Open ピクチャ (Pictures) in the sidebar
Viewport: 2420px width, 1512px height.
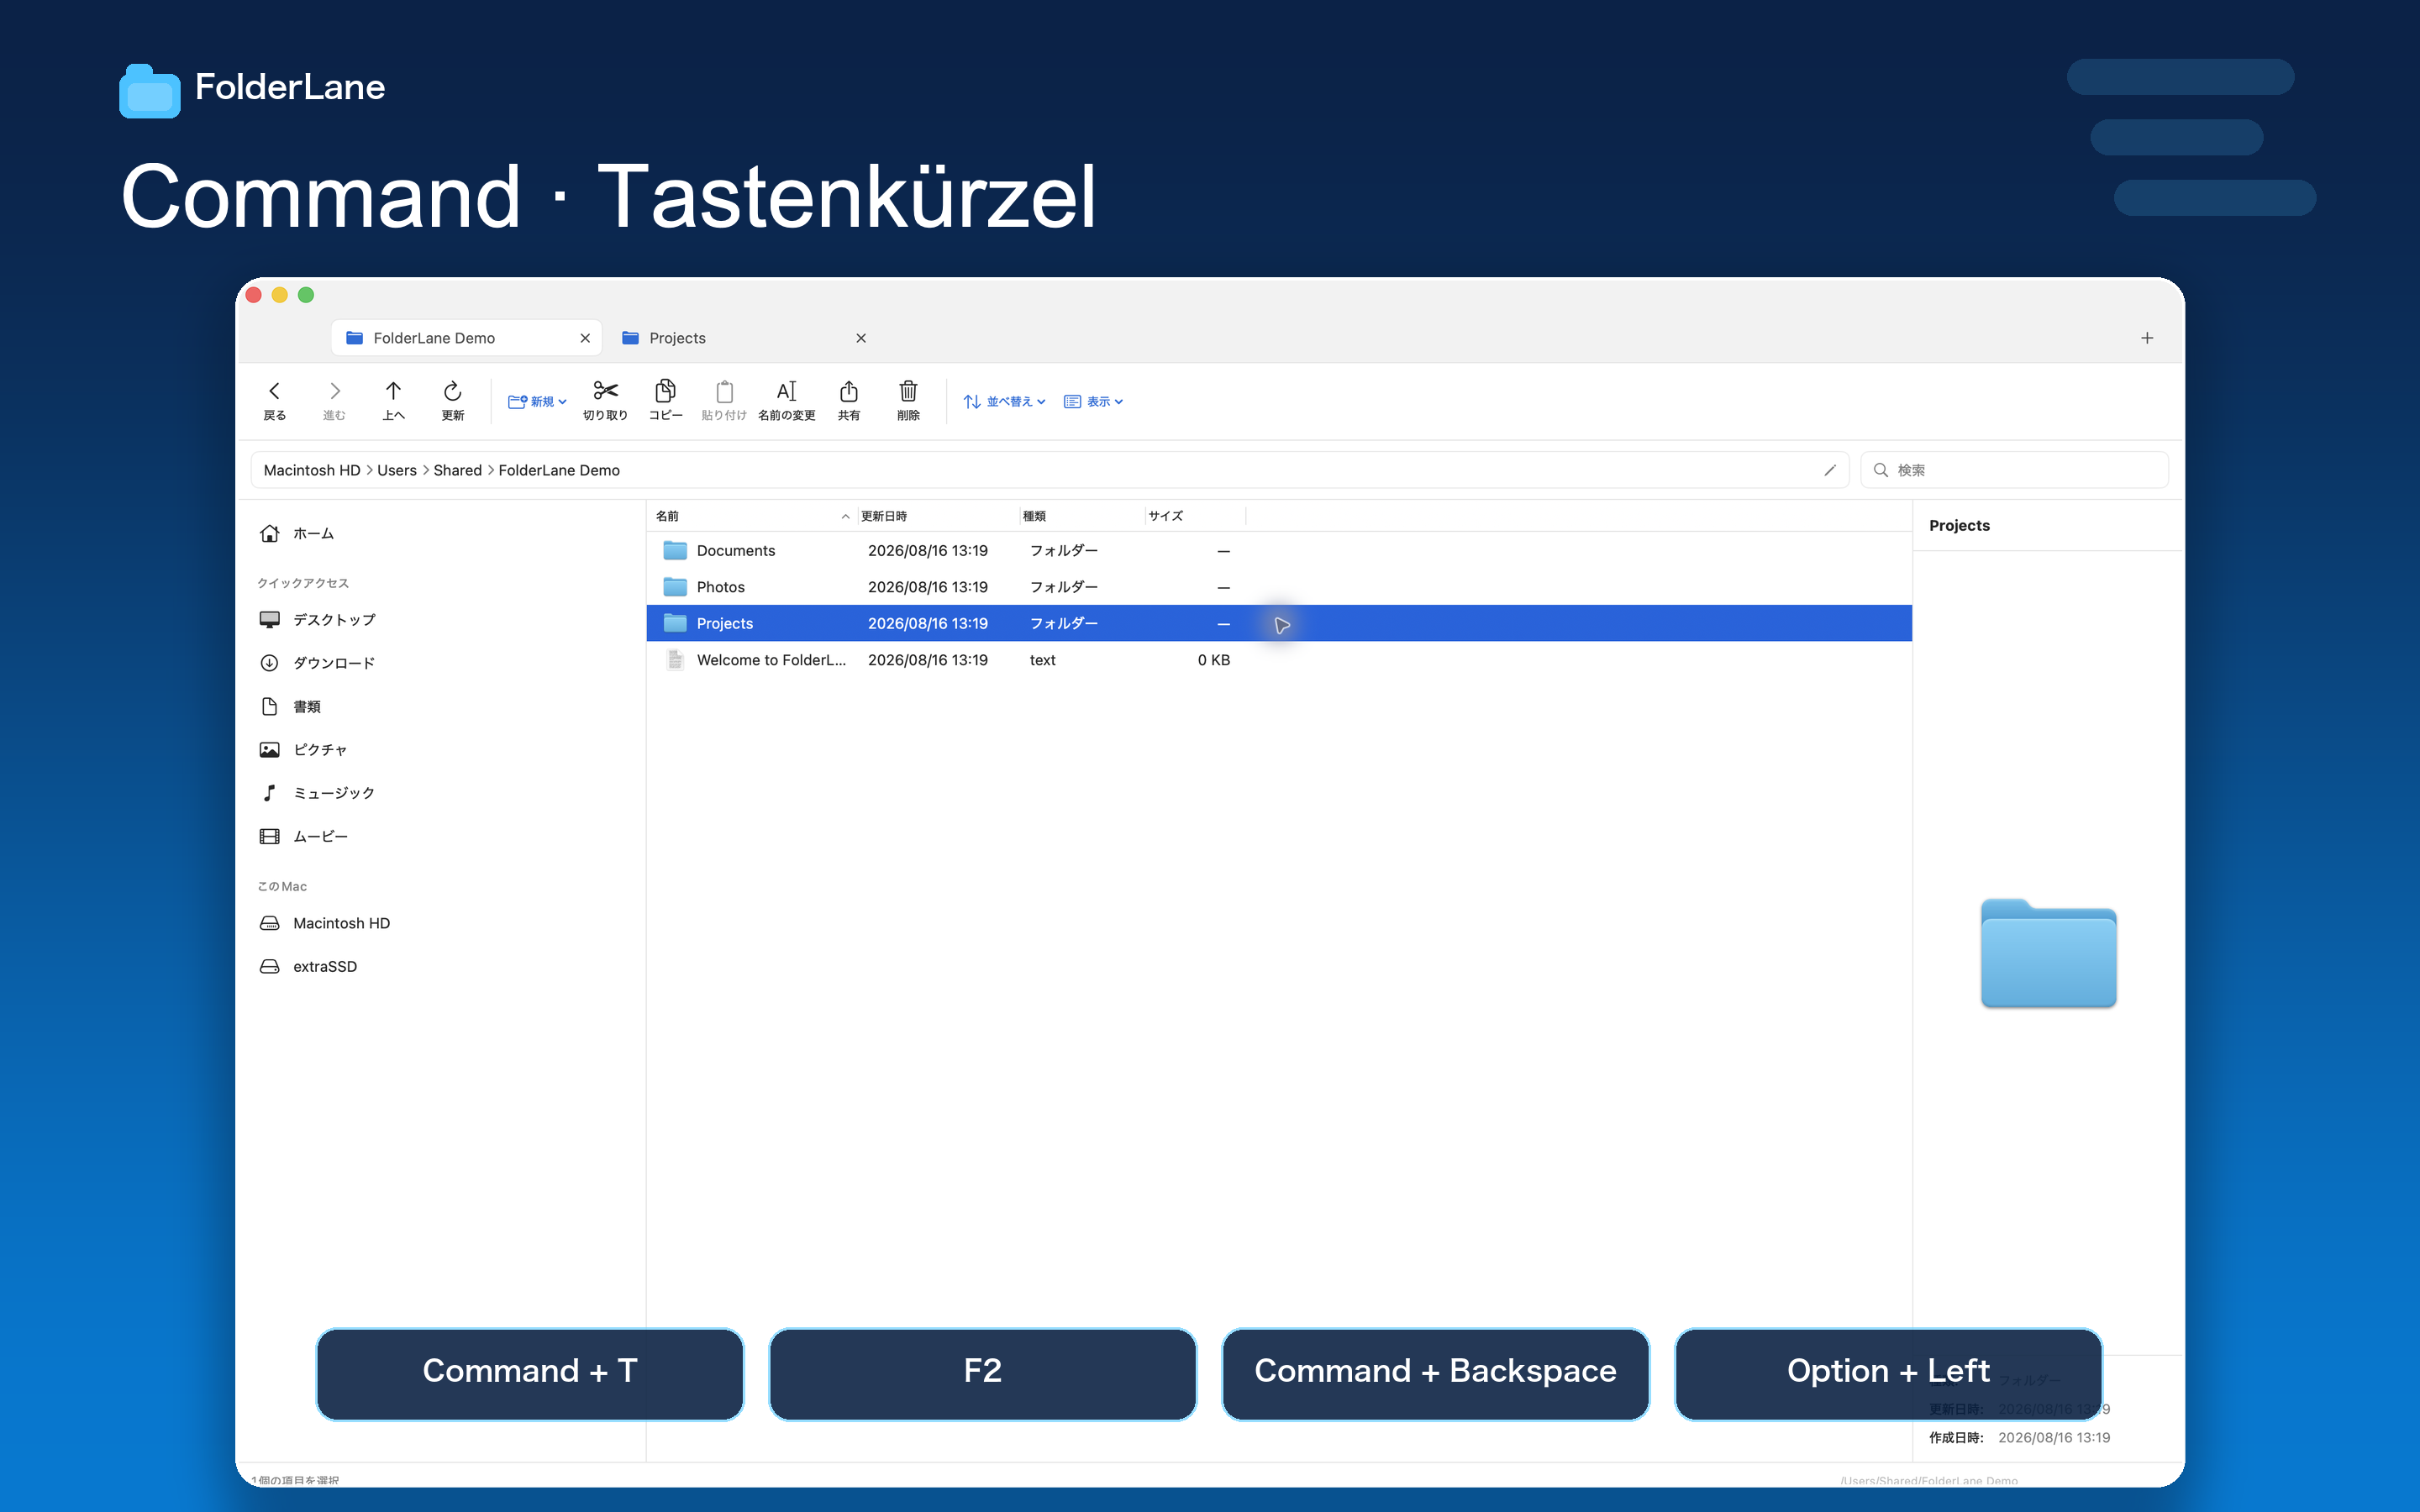click(303, 749)
